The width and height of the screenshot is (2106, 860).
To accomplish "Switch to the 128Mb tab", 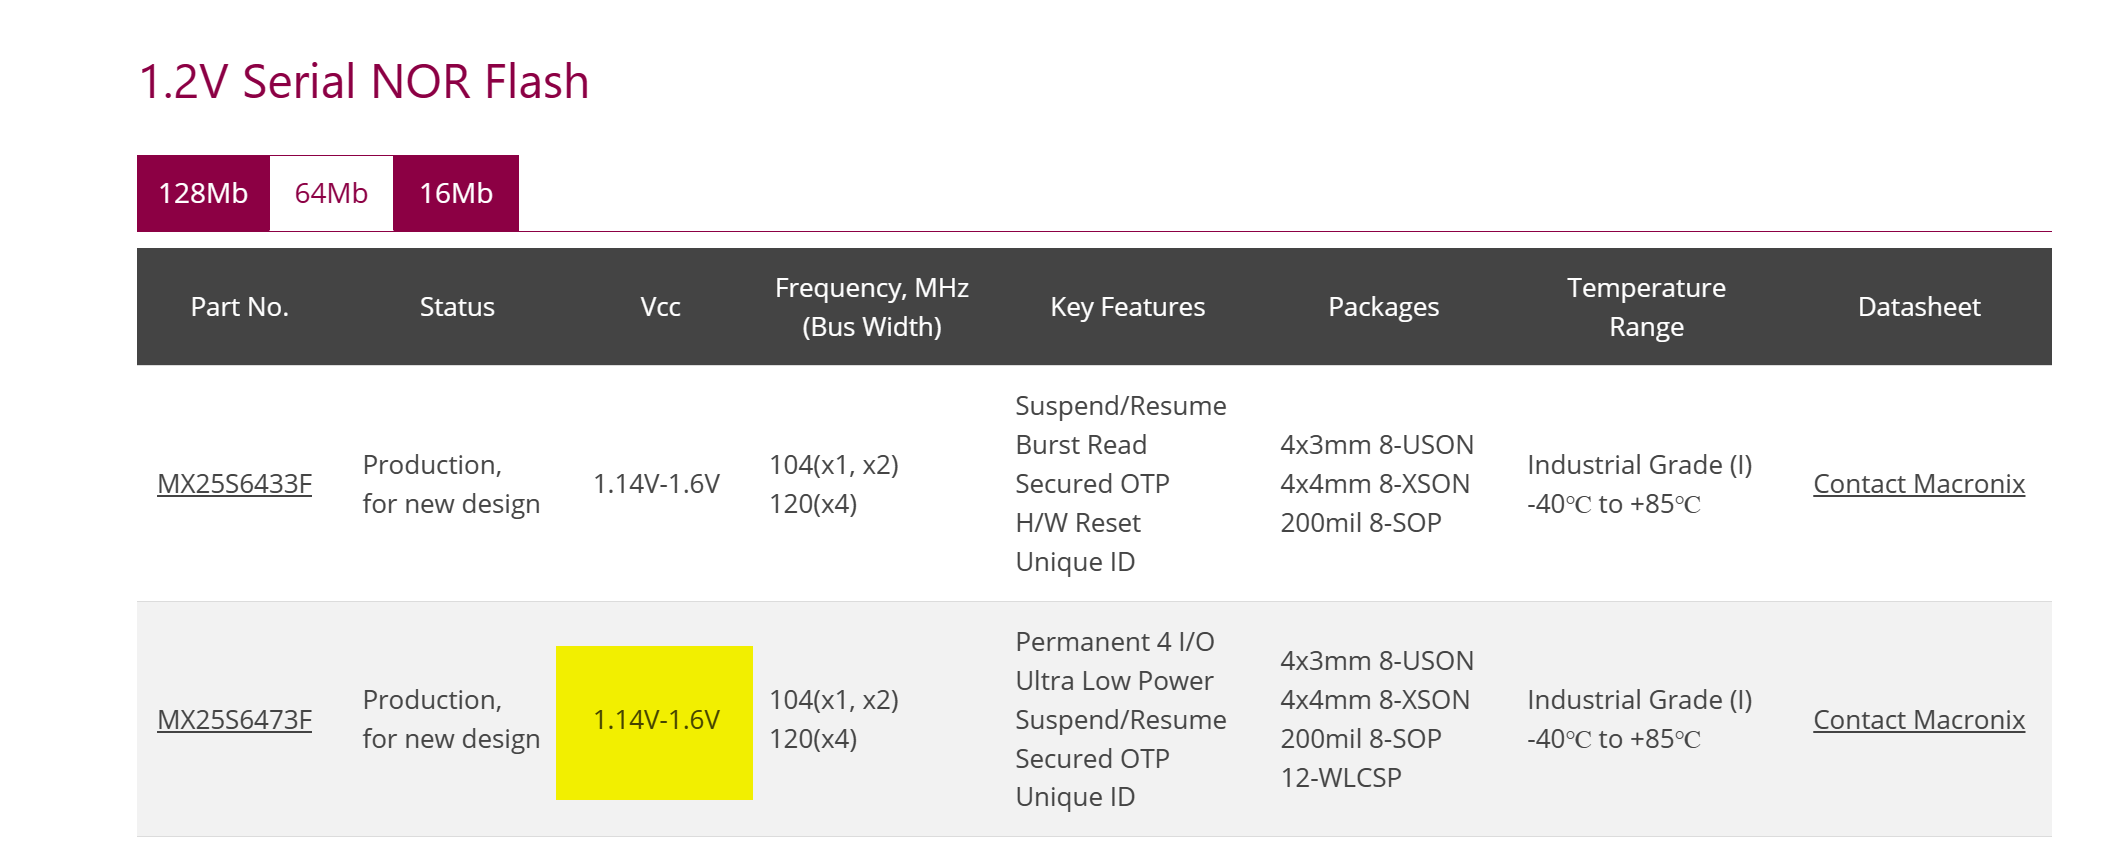I will coord(203,193).
